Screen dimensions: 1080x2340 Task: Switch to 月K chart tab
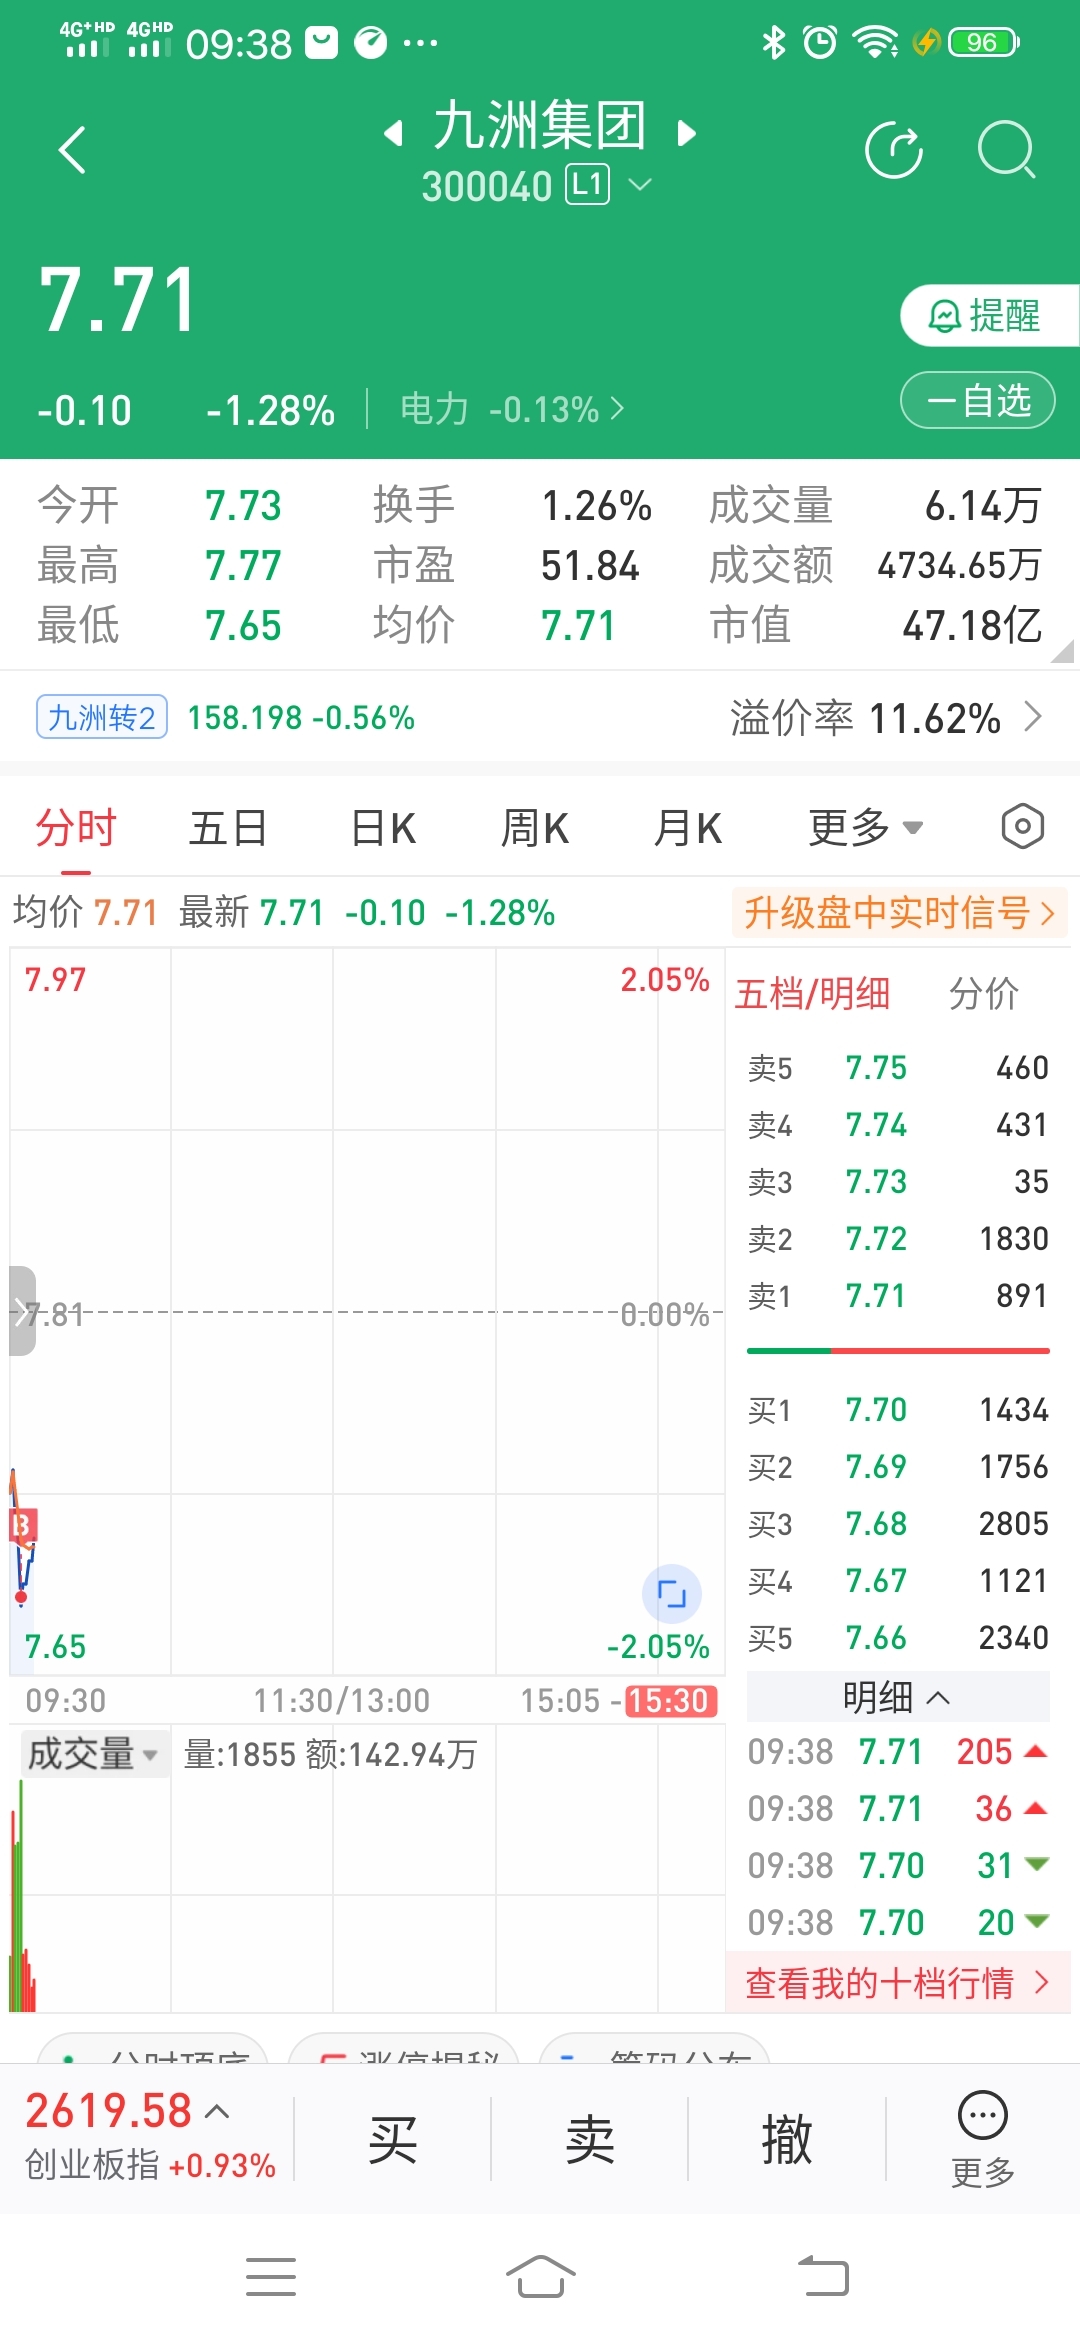[x=687, y=828]
